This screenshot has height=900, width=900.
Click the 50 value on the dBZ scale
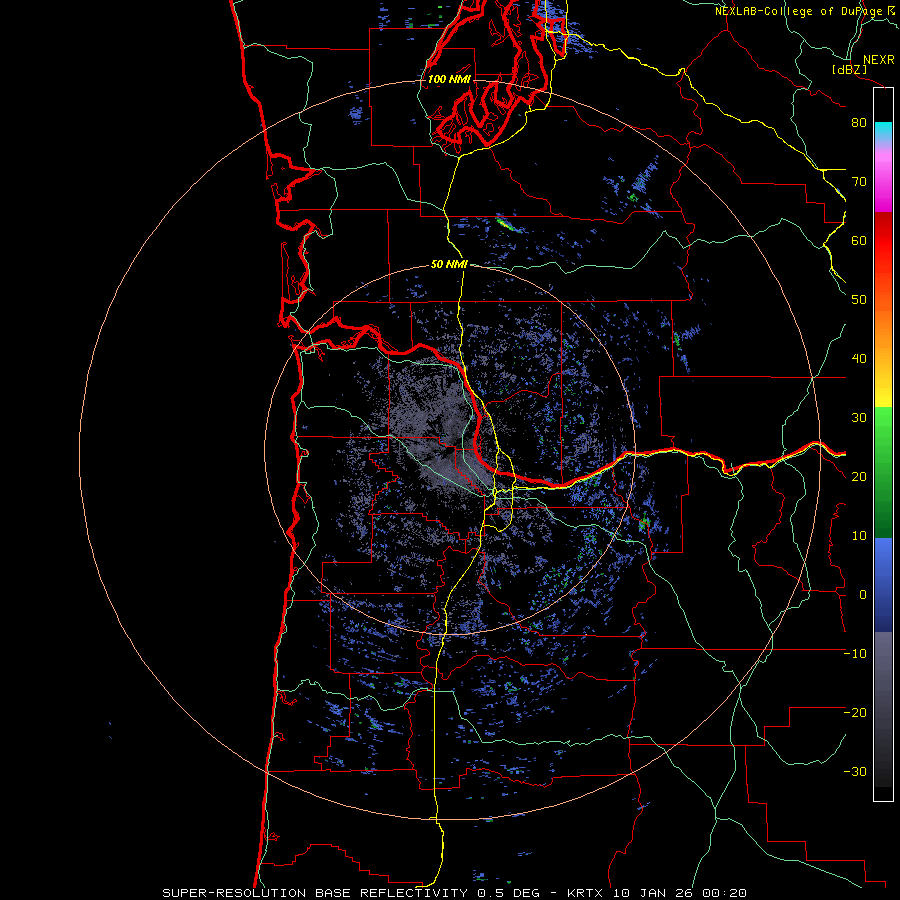(x=859, y=300)
